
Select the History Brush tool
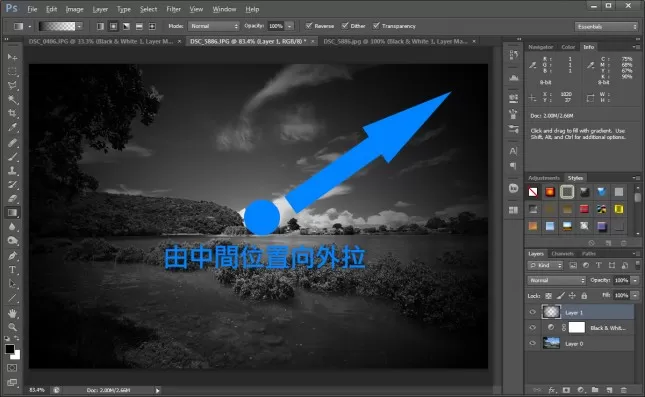[x=12, y=185]
